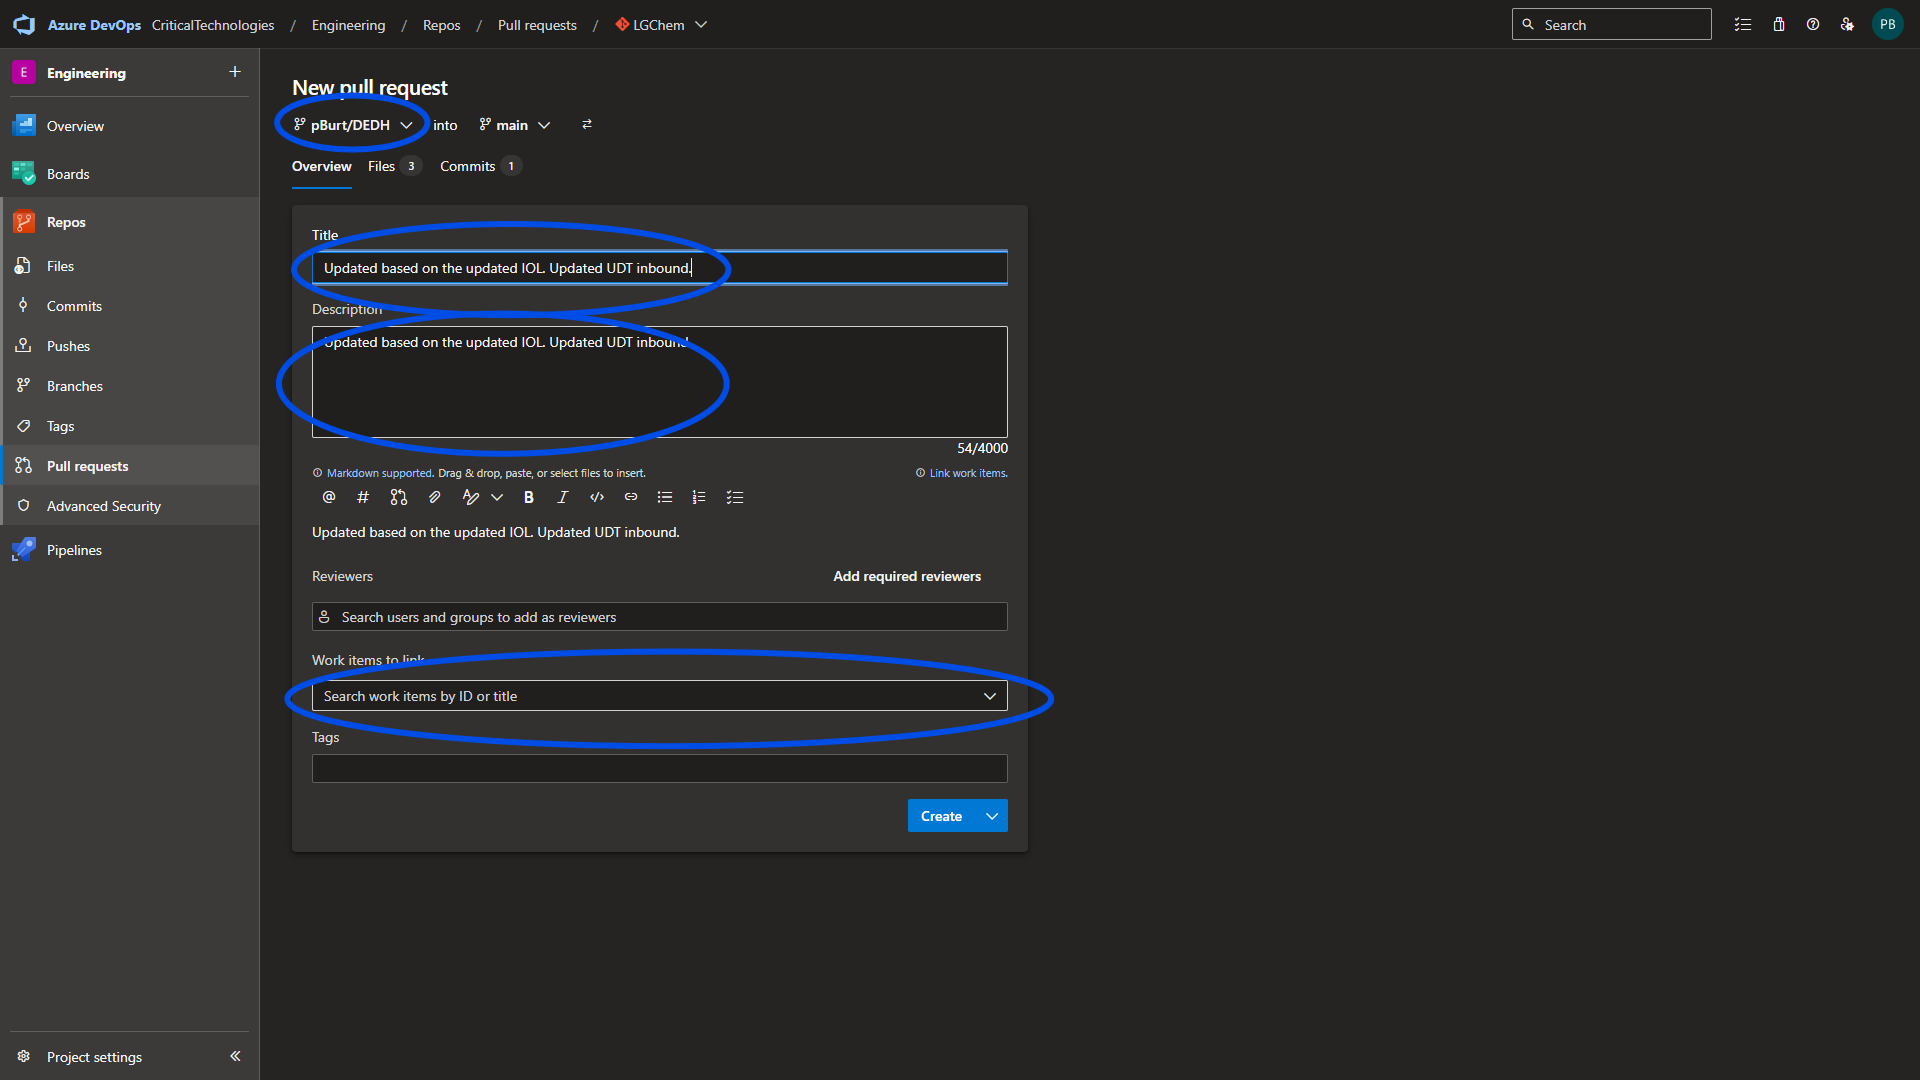Image resolution: width=1920 pixels, height=1080 pixels.
Task: Insert code block using code icon
Action: pyautogui.click(x=597, y=497)
